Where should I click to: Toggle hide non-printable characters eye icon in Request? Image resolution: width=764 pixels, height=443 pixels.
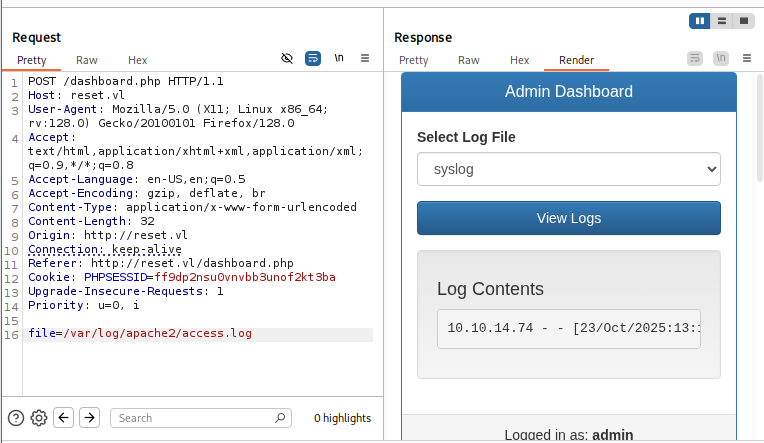pyautogui.click(x=287, y=58)
